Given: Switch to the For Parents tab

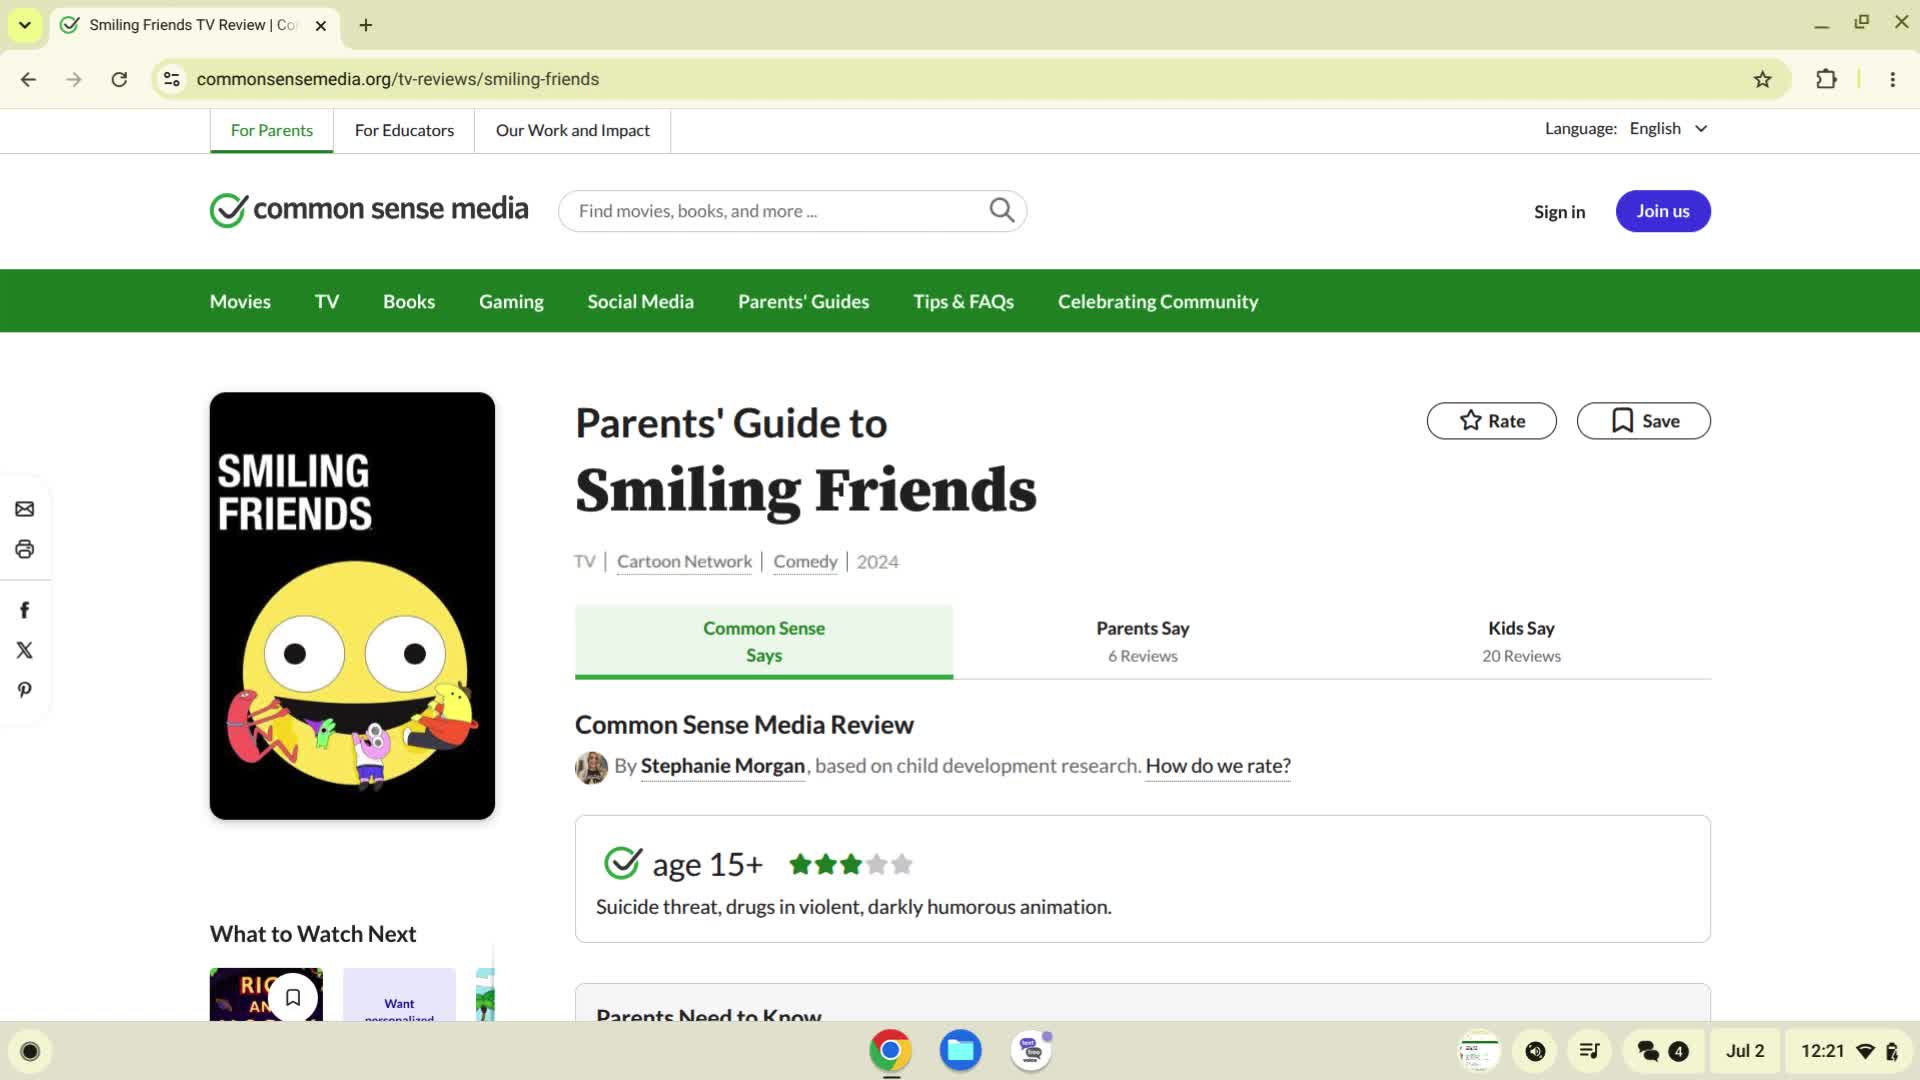Looking at the screenshot, I should click(271, 131).
